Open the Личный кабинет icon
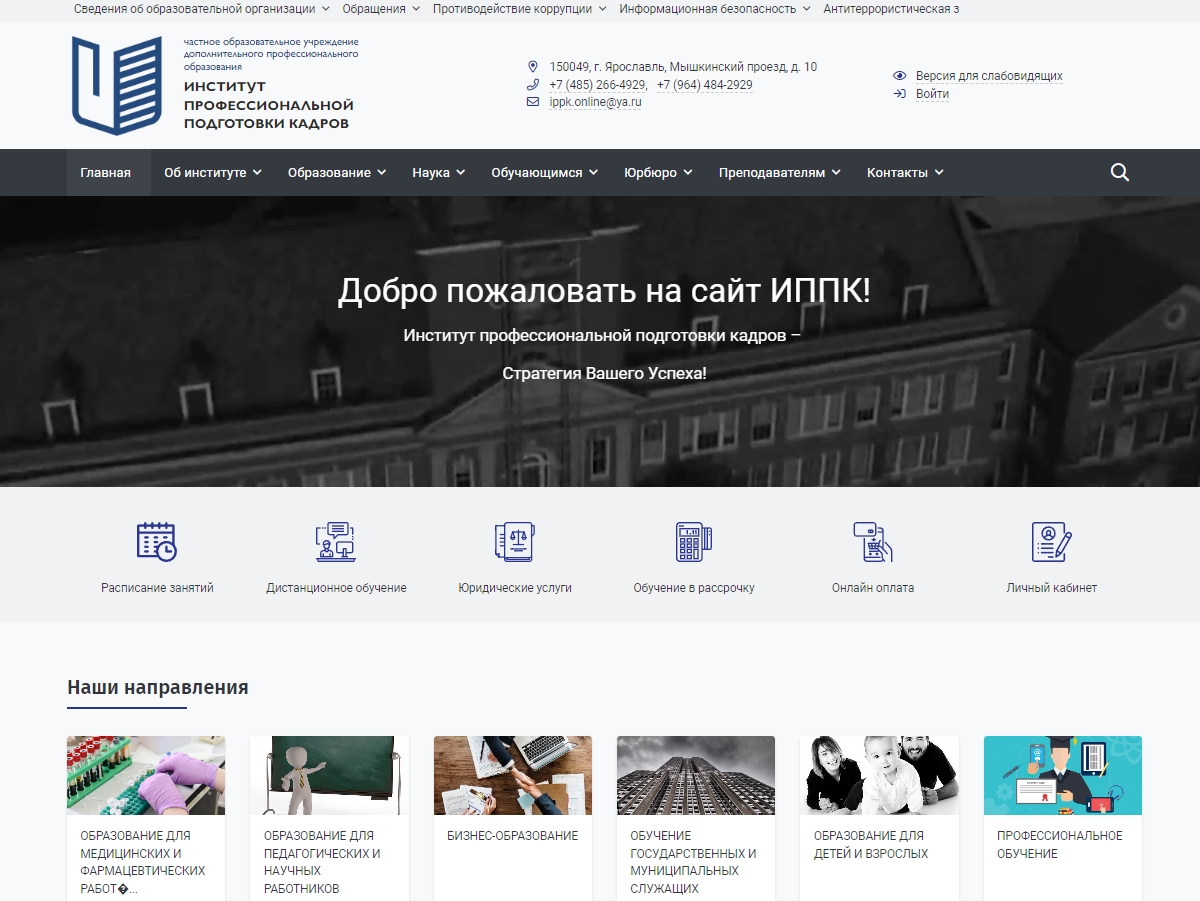The image size is (1200, 901). point(1052,541)
